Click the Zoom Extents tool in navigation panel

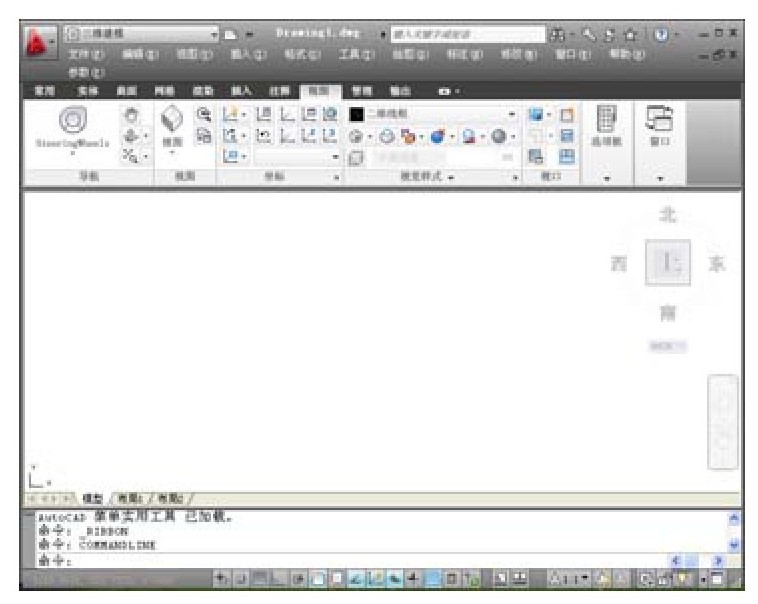[130, 156]
